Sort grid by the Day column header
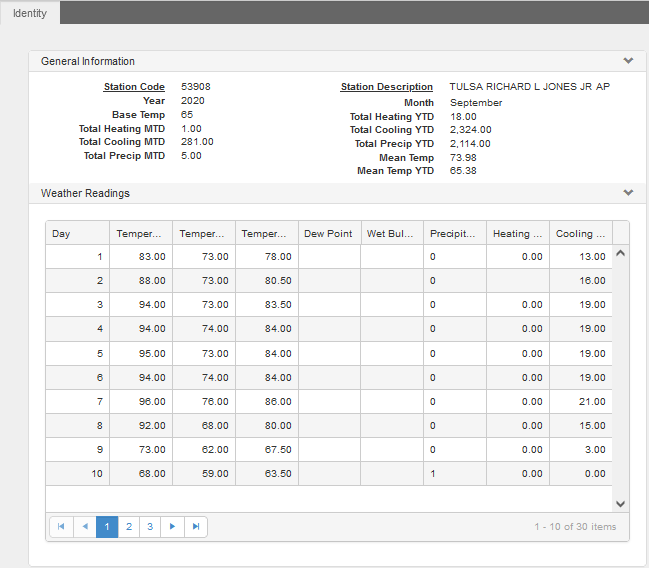Image resolution: width=649 pixels, height=568 pixels. (x=77, y=233)
